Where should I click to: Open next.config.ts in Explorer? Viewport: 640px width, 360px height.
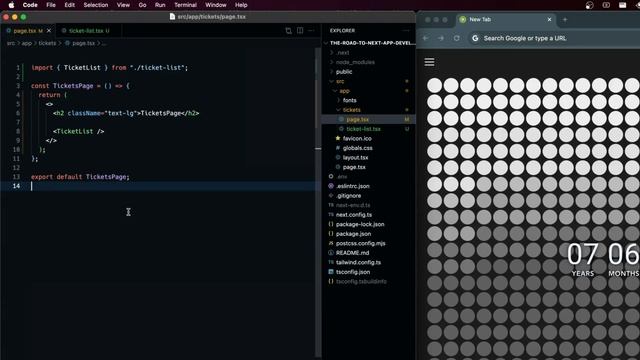(x=369, y=214)
